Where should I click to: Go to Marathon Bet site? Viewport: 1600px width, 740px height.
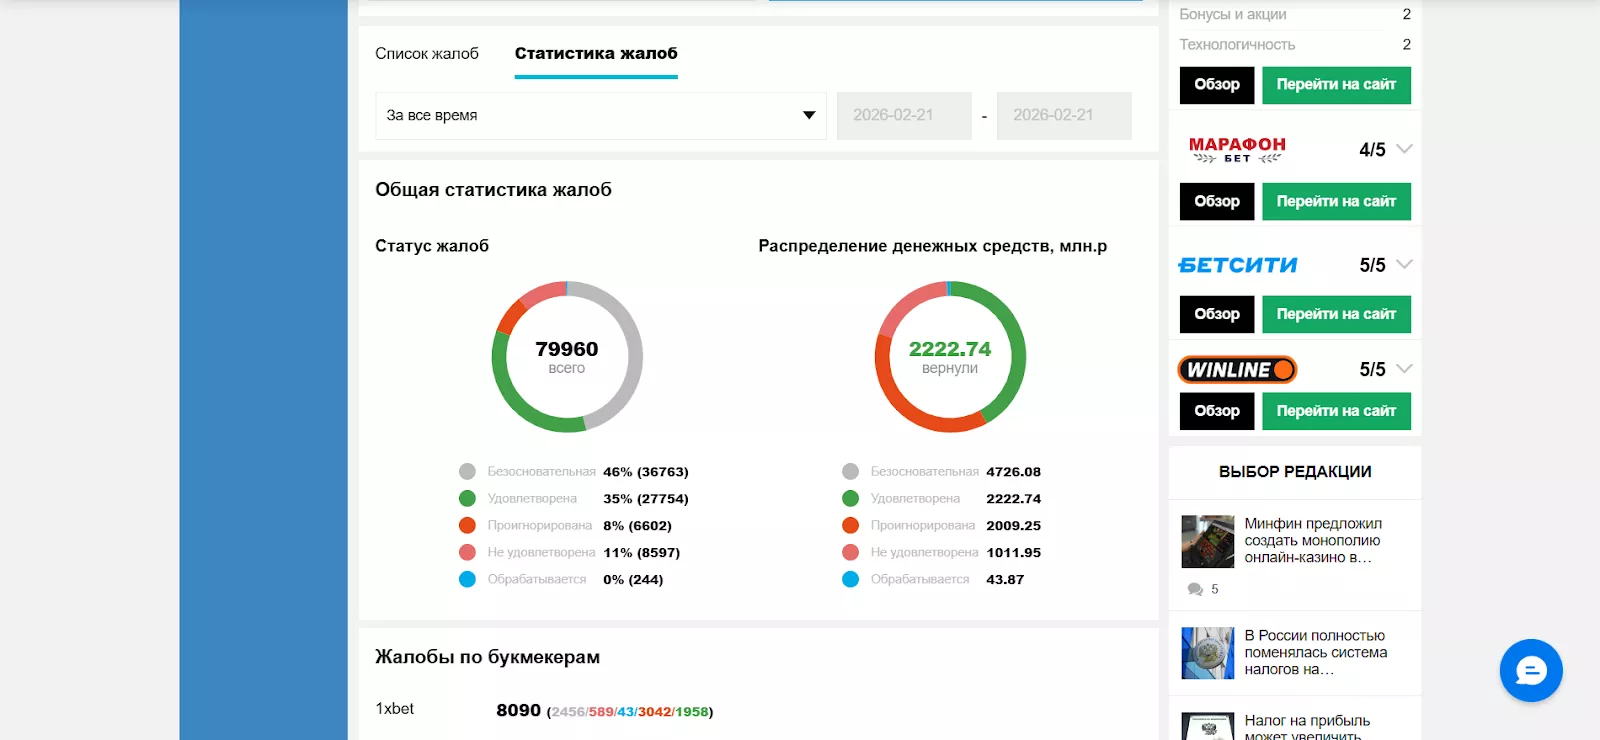point(1336,201)
